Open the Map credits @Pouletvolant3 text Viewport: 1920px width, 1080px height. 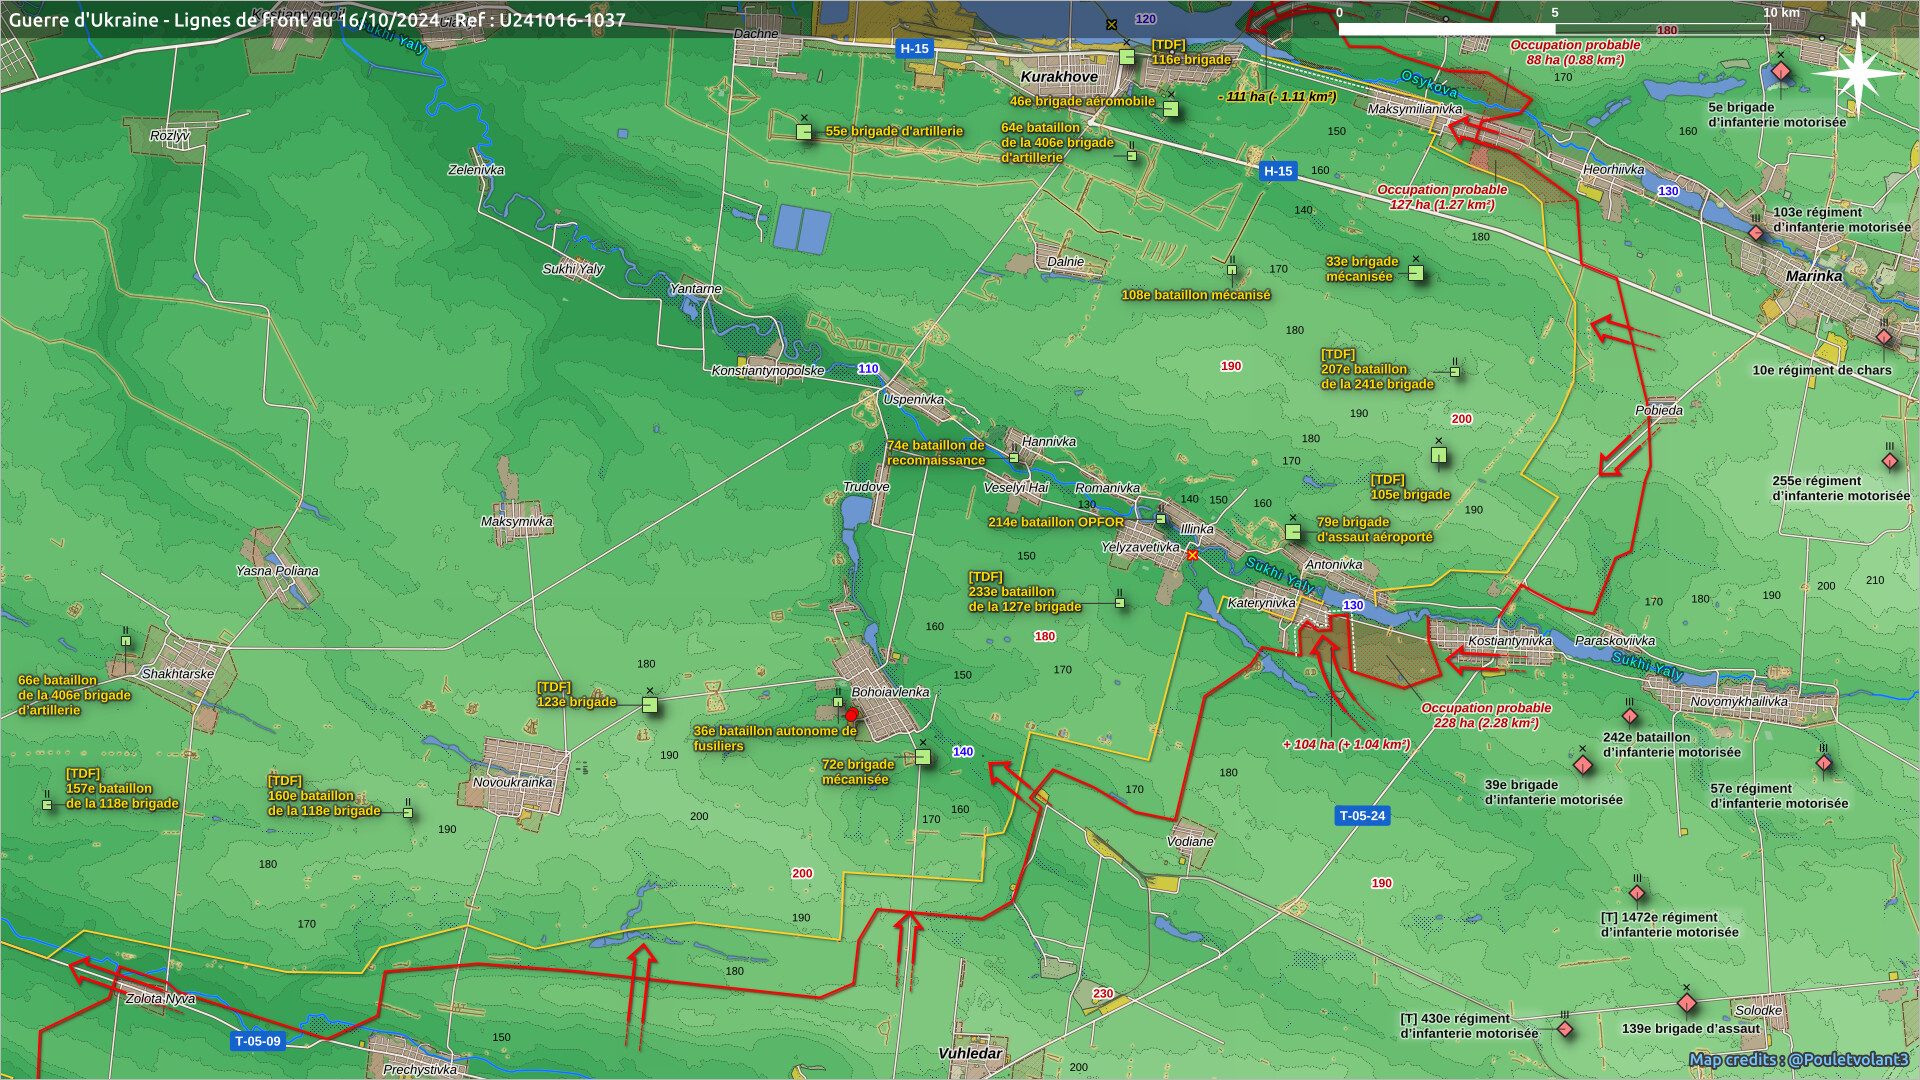(x=1798, y=1059)
